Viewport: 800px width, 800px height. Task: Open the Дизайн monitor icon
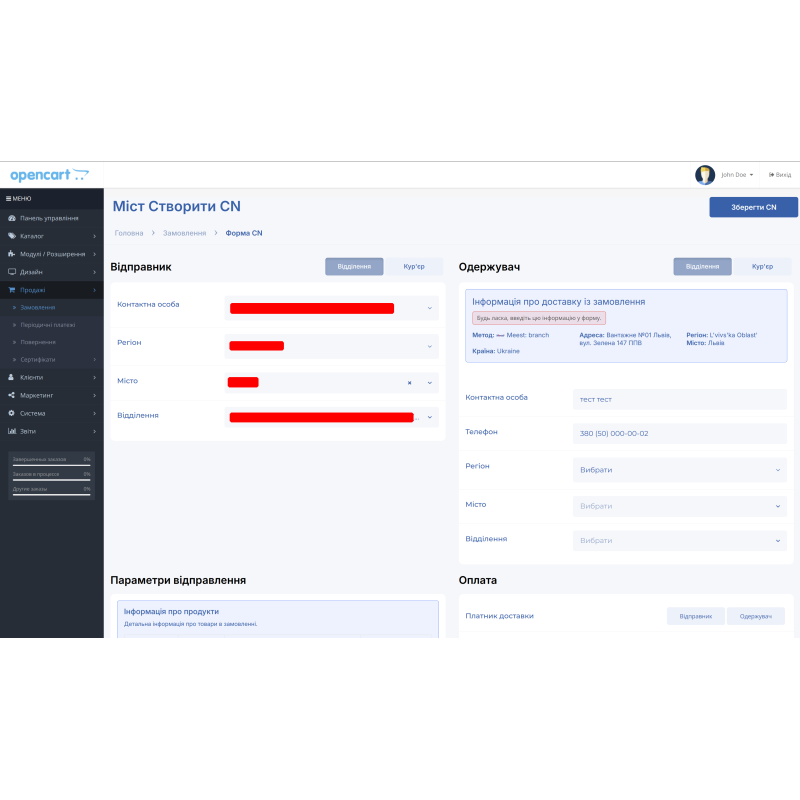click(11, 271)
